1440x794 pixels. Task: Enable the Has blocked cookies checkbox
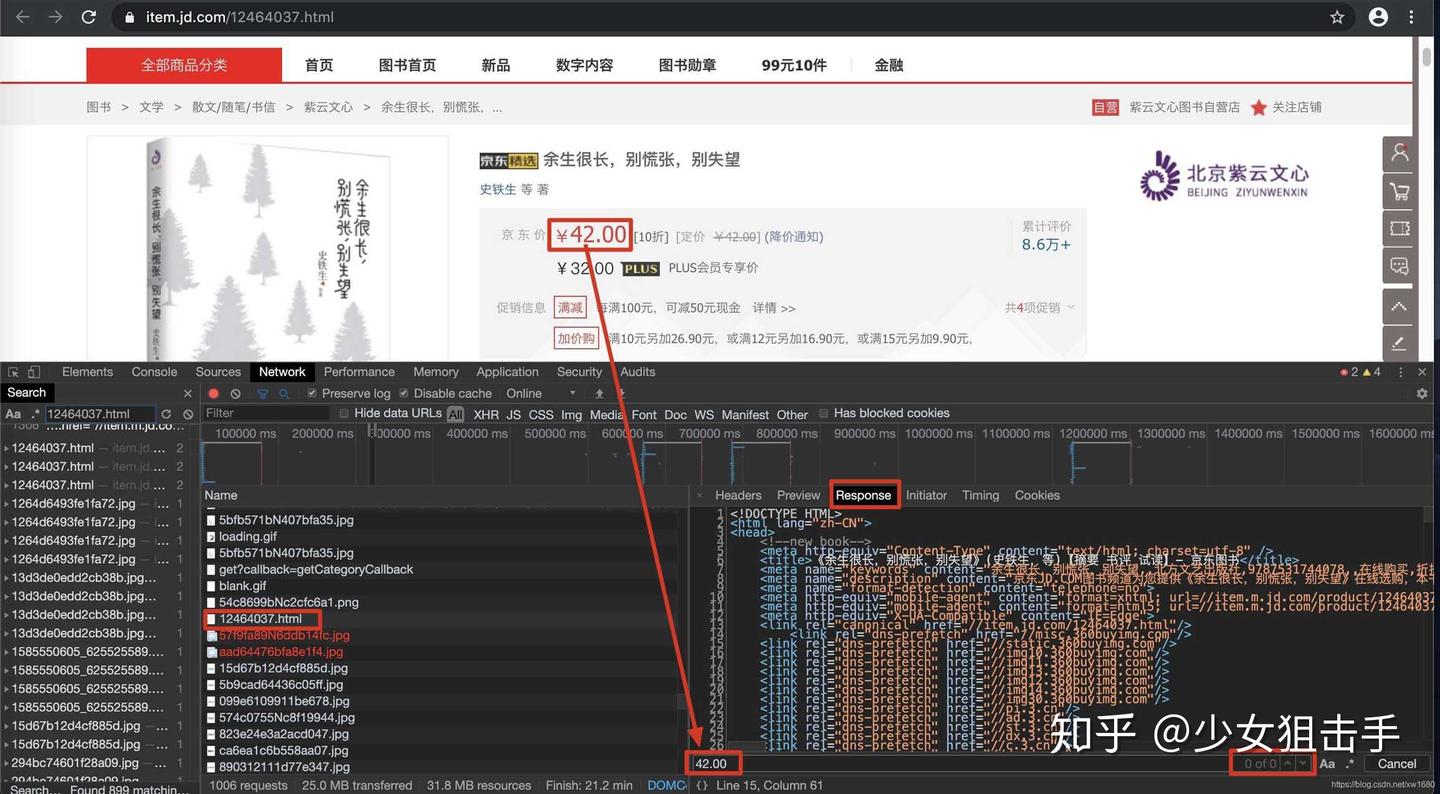[824, 413]
